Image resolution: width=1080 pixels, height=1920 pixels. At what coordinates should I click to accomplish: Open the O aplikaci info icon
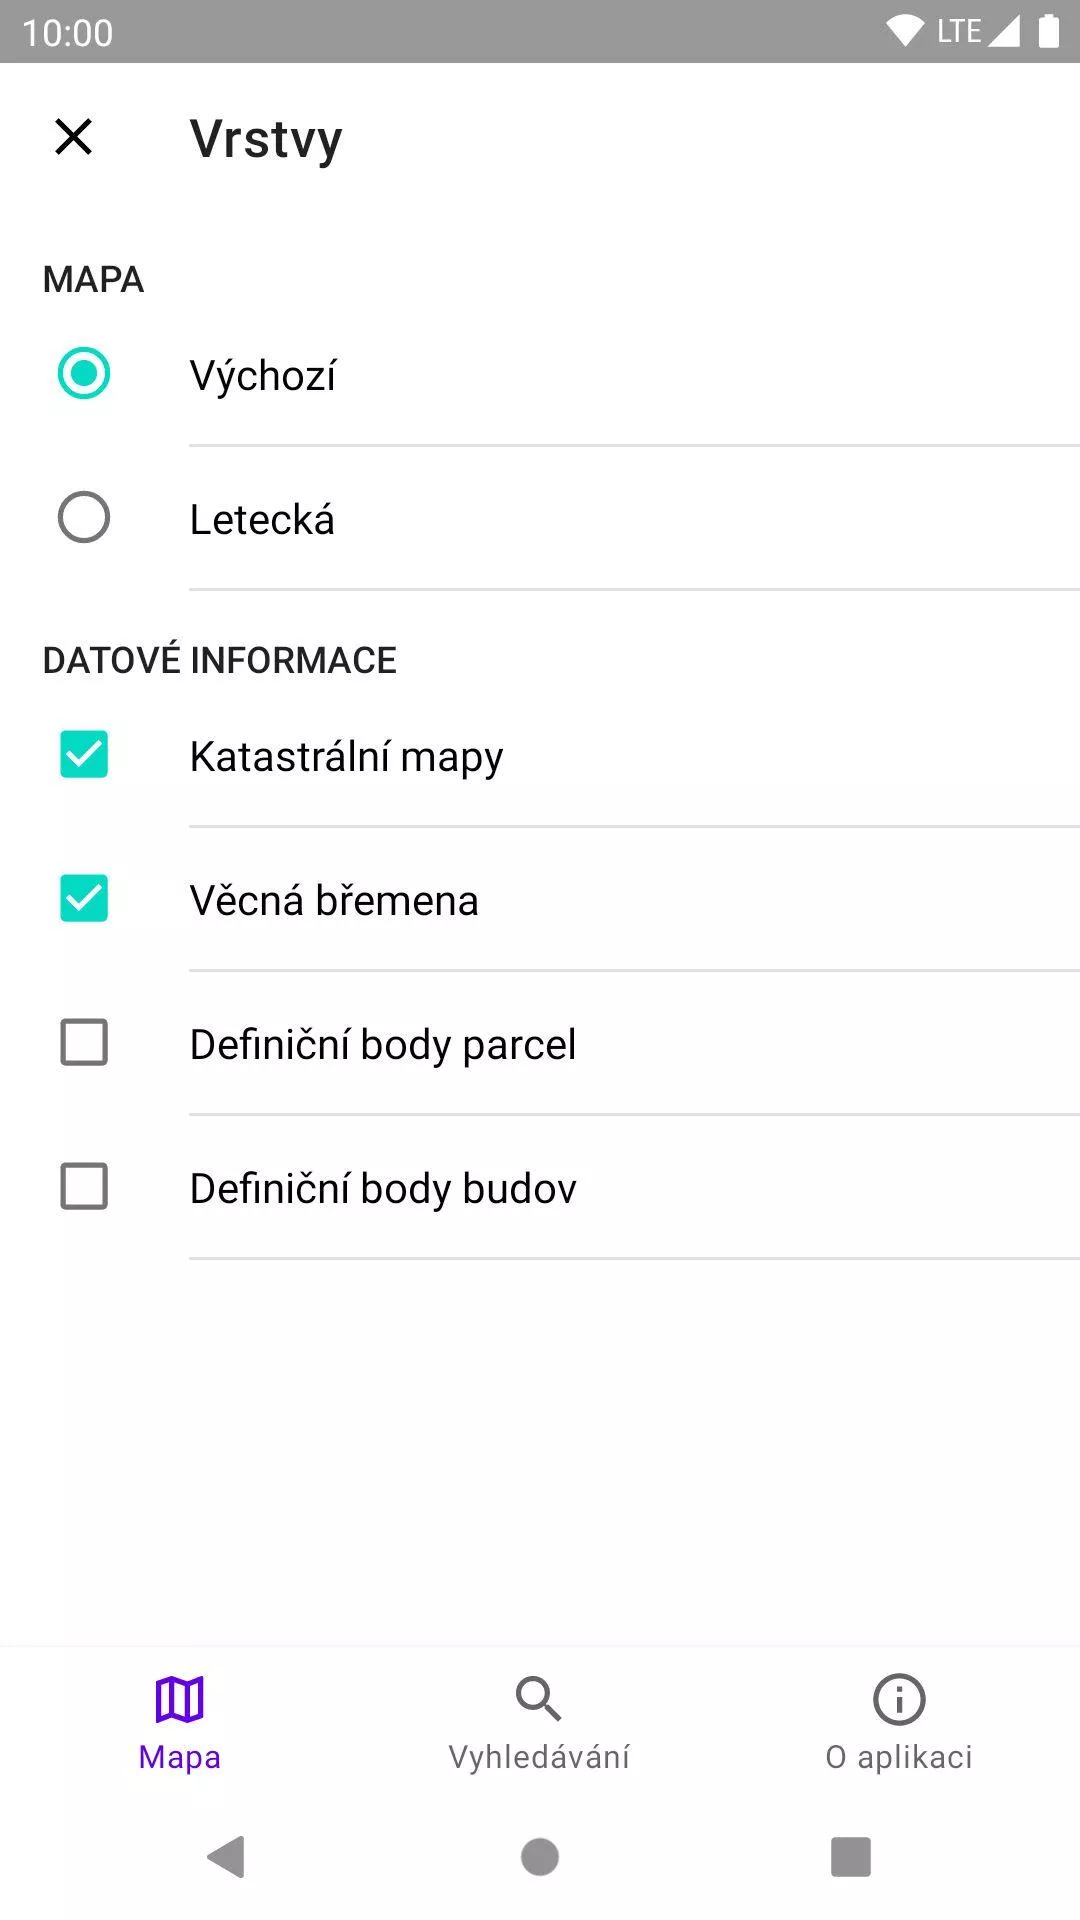[899, 1699]
